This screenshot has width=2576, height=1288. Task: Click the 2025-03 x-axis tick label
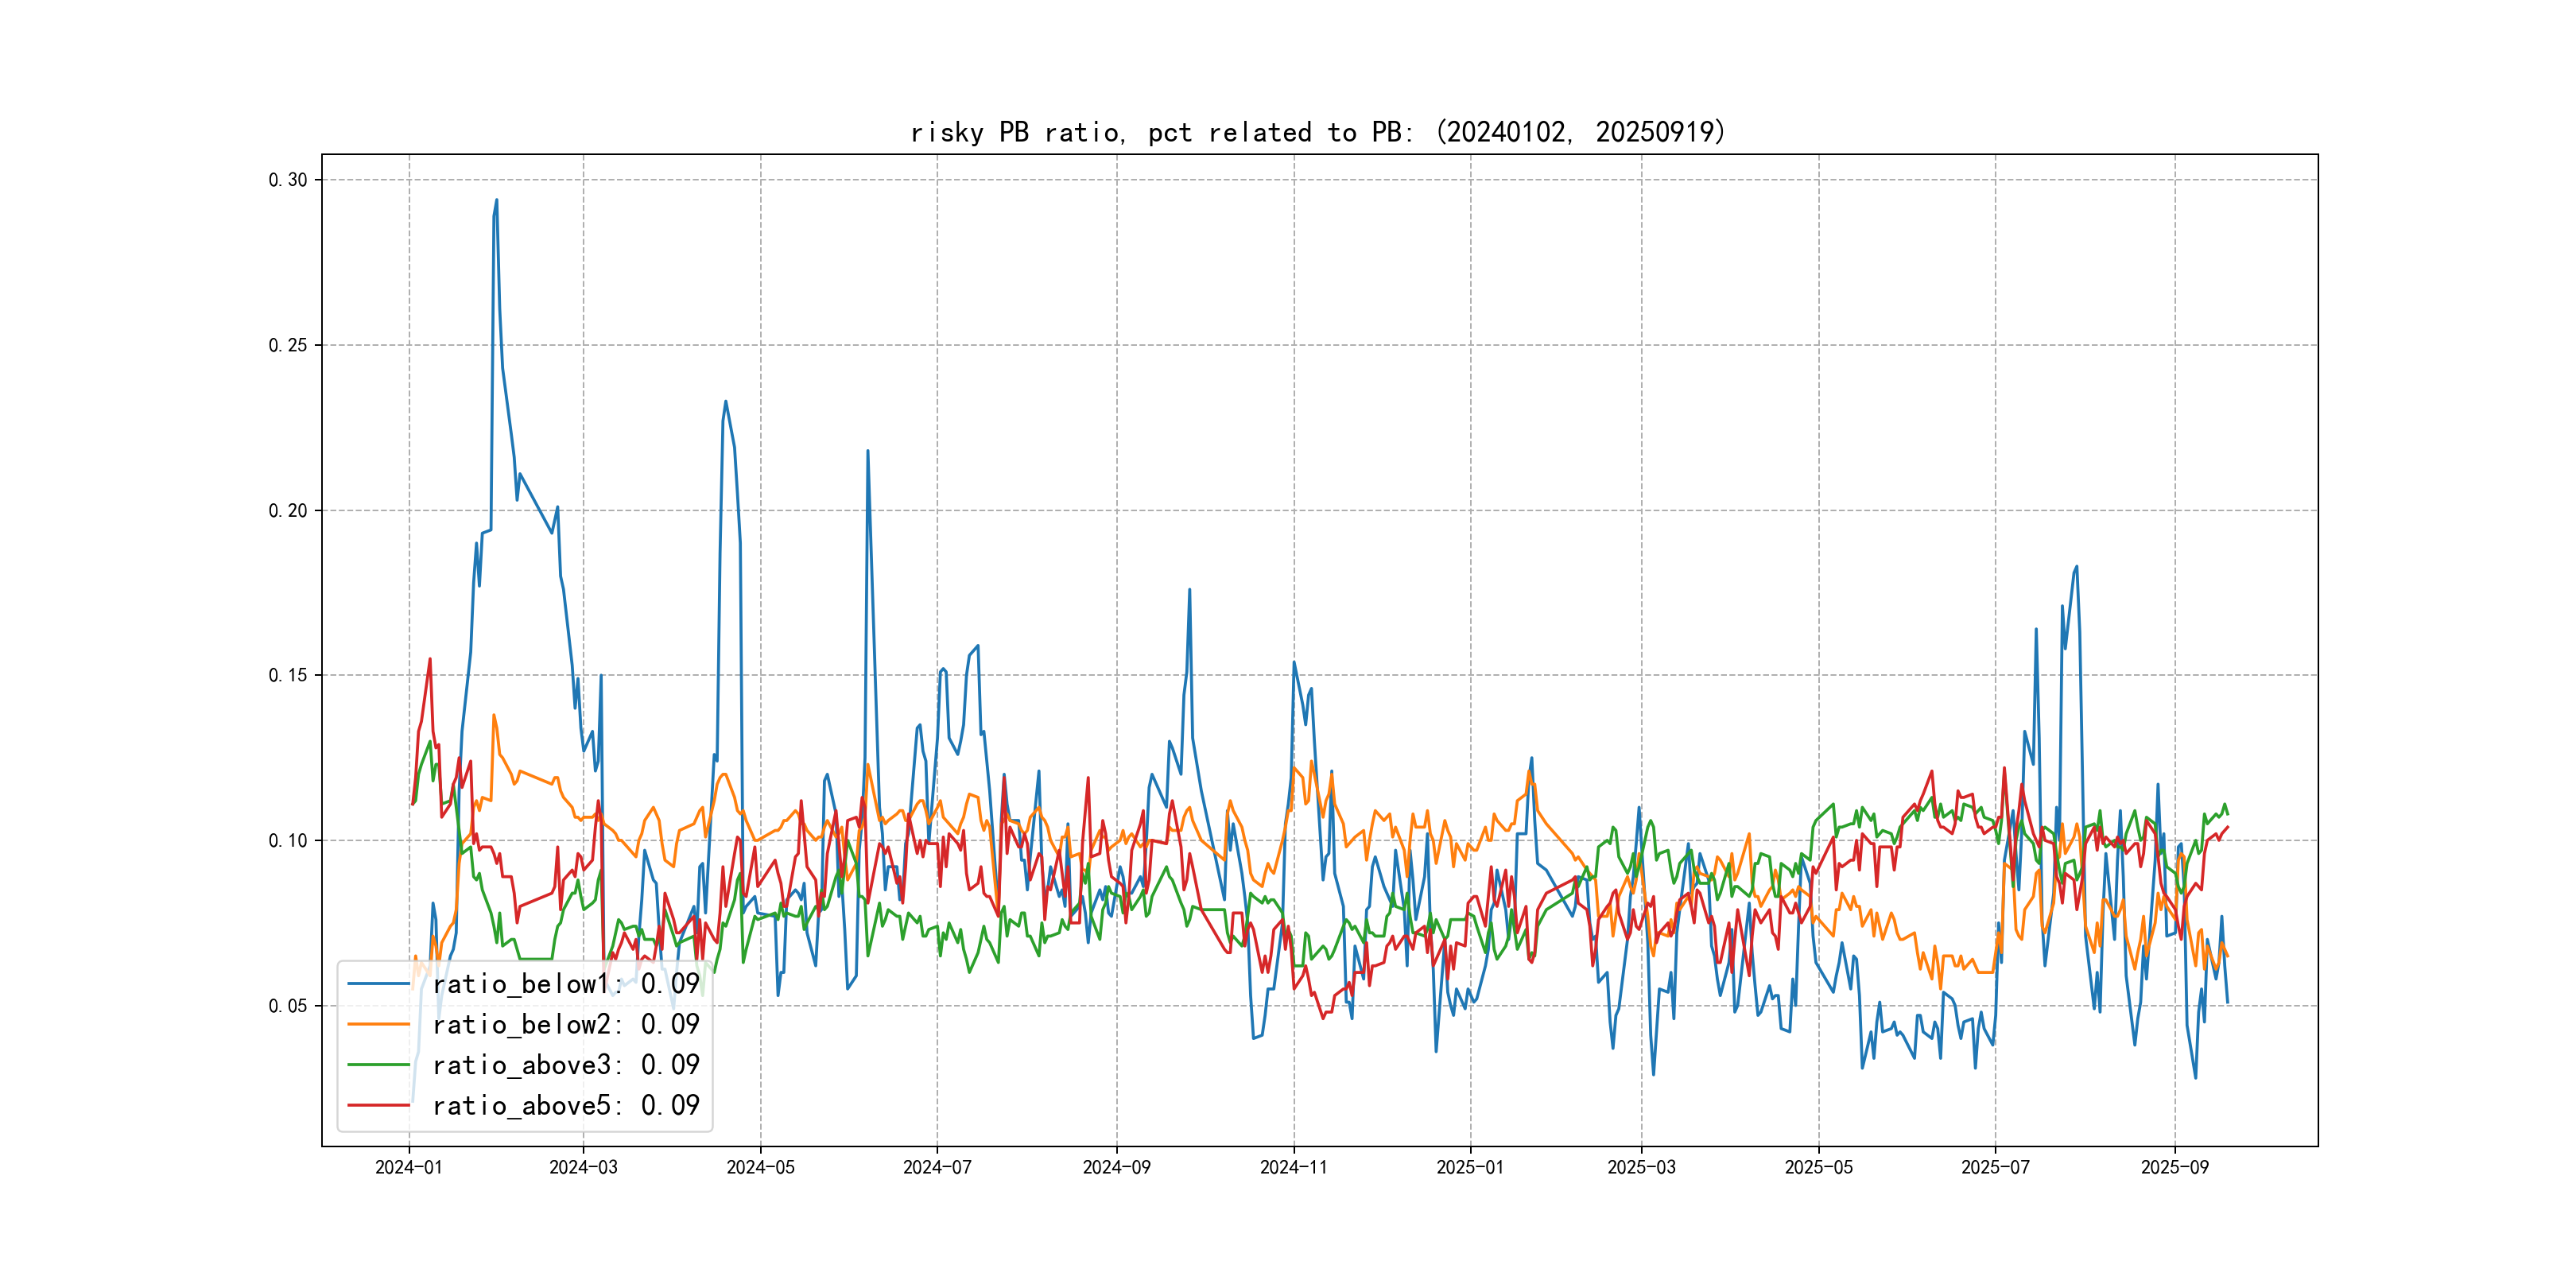pyautogui.click(x=1641, y=1167)
